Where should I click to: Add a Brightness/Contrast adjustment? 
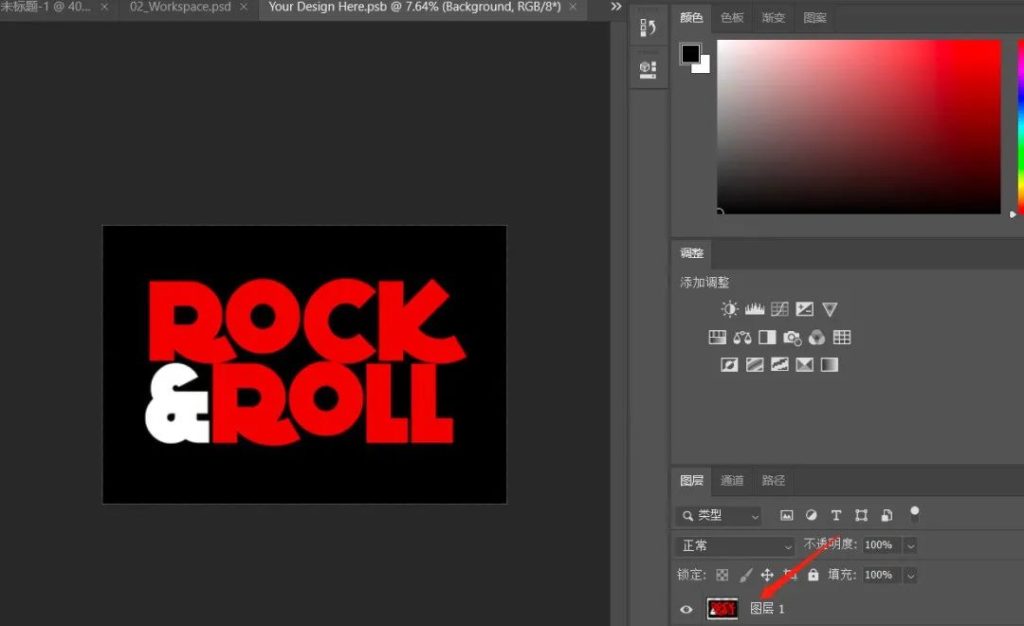[x=729, y=310]
